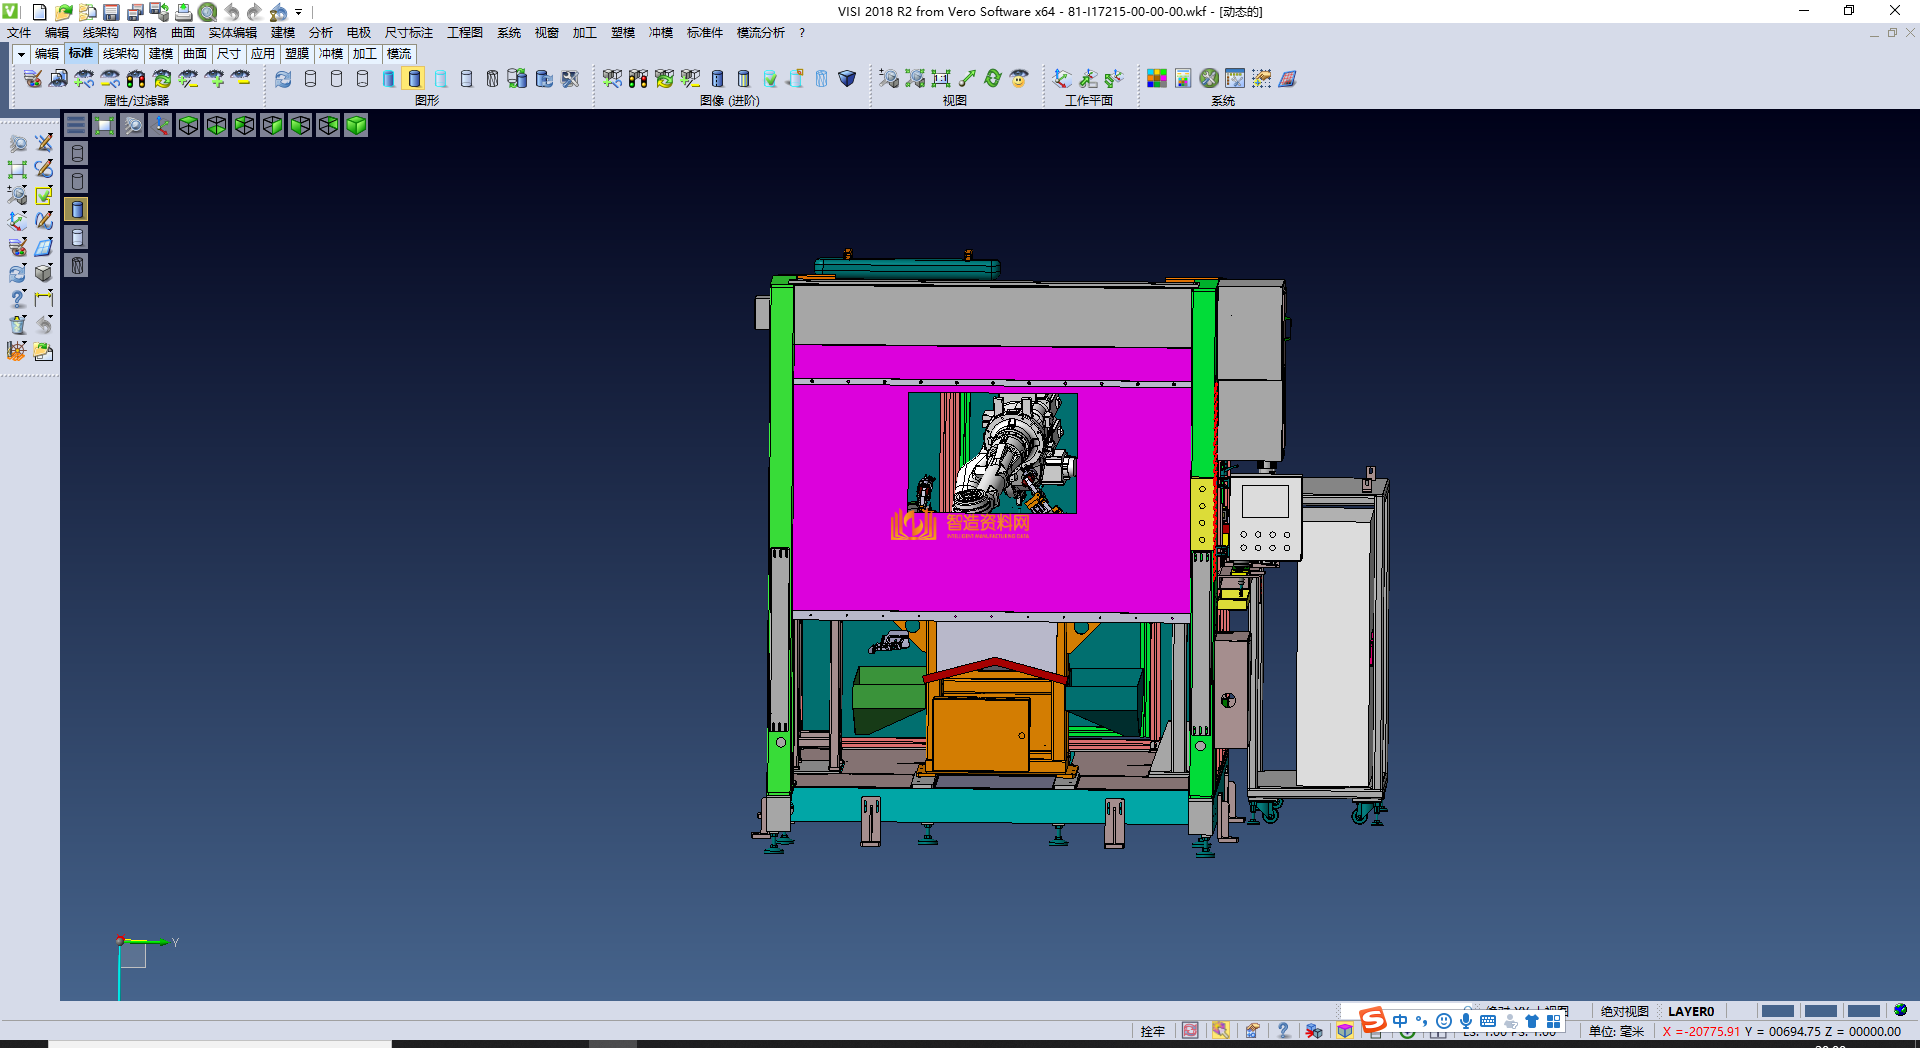The width and height of the screenshot is (1920, 1048).
Task: Click the wrench system settings icon
Action: tap(1209, 78)
